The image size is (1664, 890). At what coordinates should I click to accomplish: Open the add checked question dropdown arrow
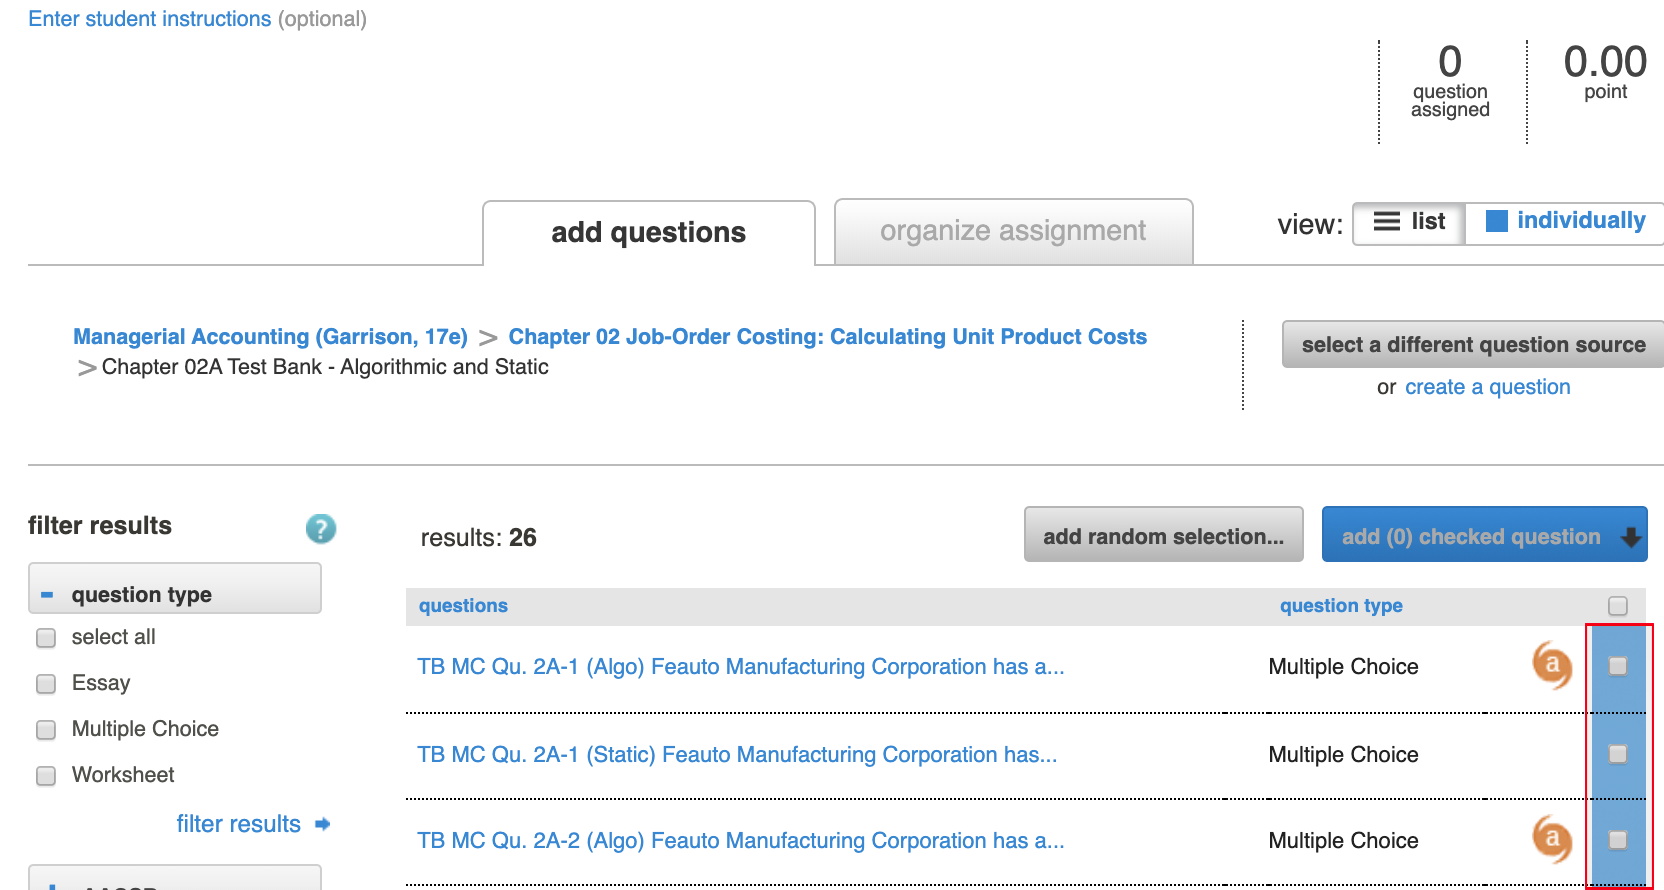1631,537
